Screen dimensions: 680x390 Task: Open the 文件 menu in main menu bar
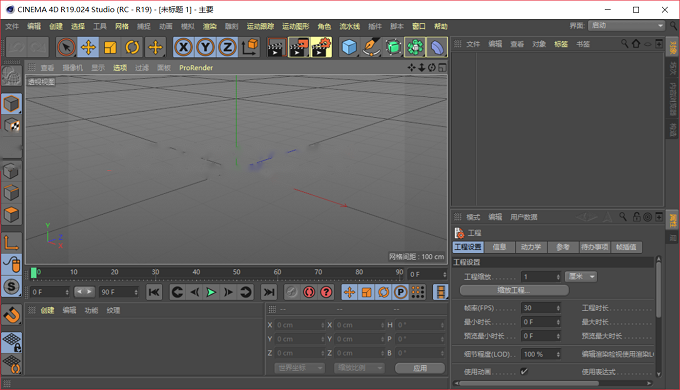(x=12, y=26)
